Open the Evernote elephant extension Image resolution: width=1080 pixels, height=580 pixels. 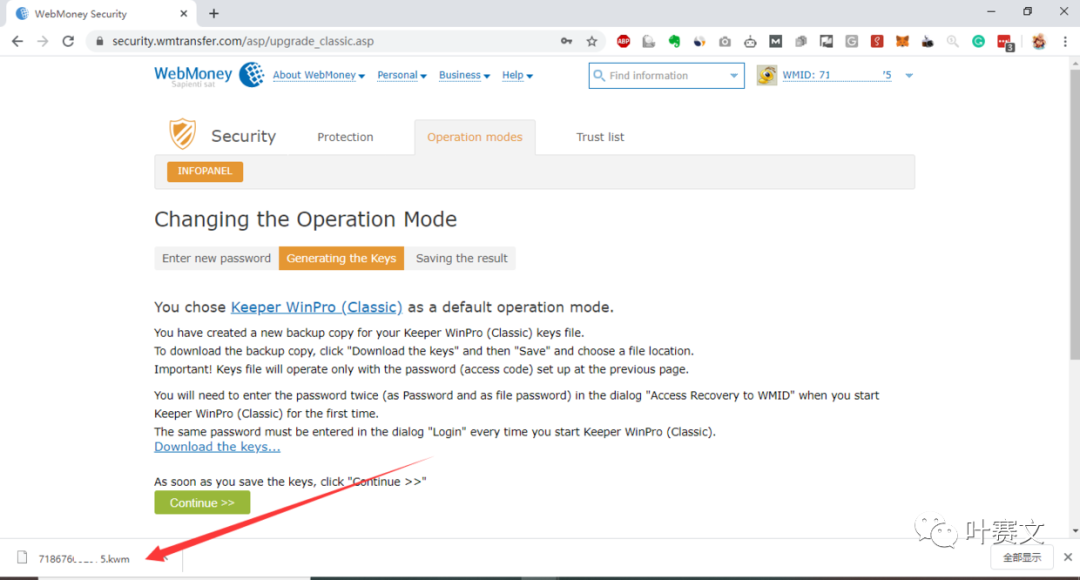[674, 41]
